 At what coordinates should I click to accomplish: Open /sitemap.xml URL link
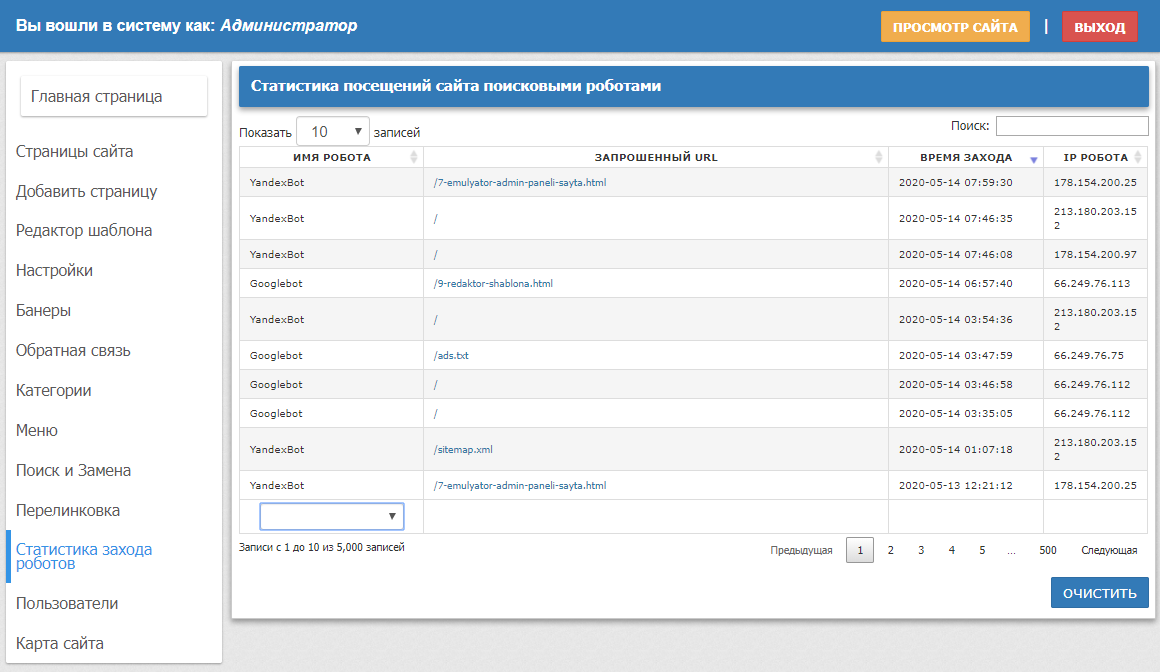[462, 449]
